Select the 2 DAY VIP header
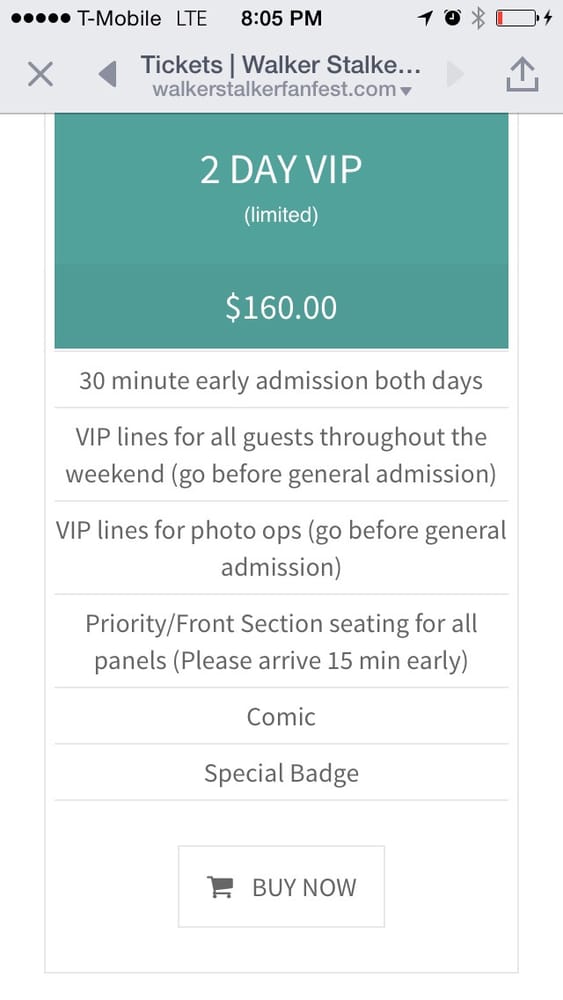 pyautogui.click(x=281, y=170)
